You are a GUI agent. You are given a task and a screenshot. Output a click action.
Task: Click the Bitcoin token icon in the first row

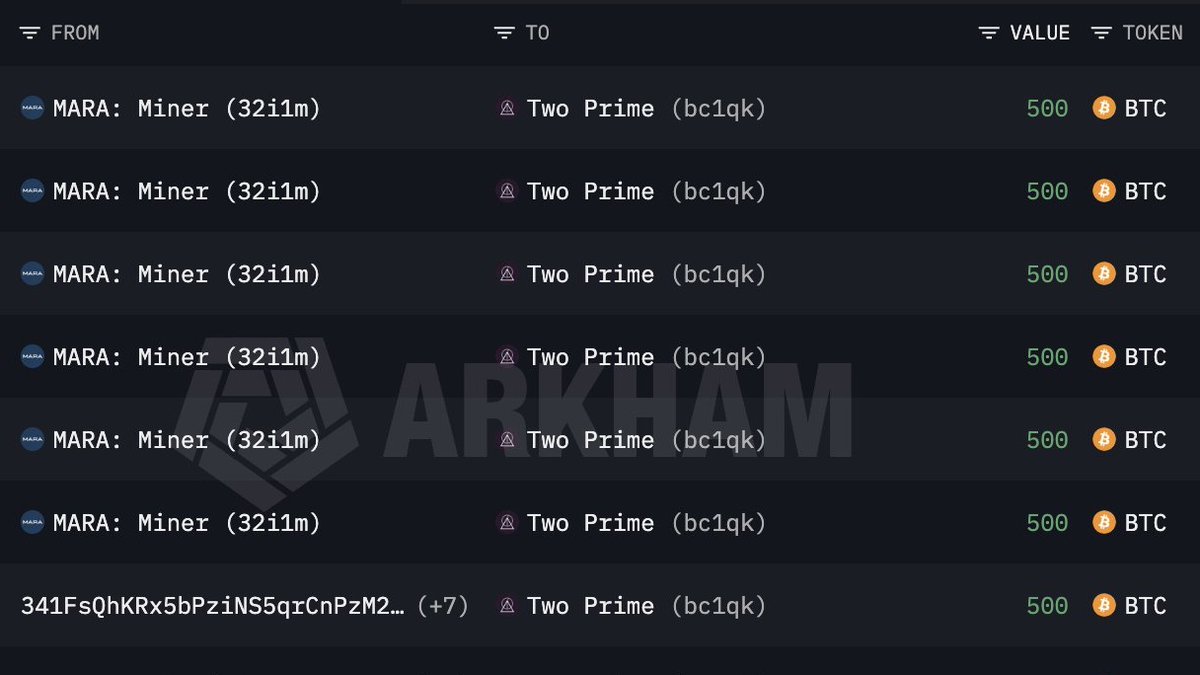coord(1104,108)
